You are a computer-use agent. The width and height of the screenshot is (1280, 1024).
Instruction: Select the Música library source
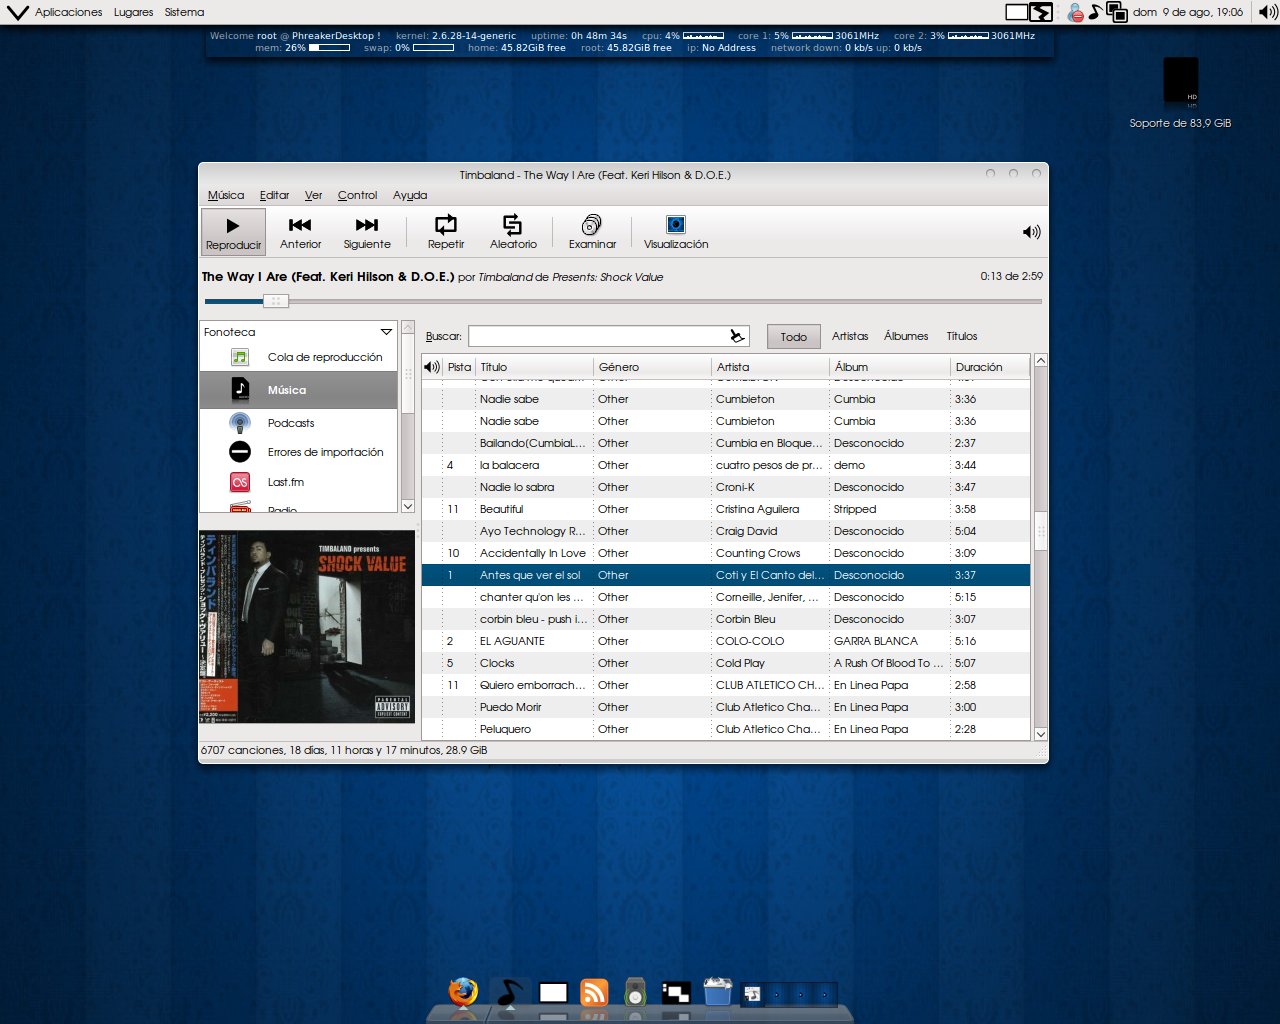click(x=298, y=390)
